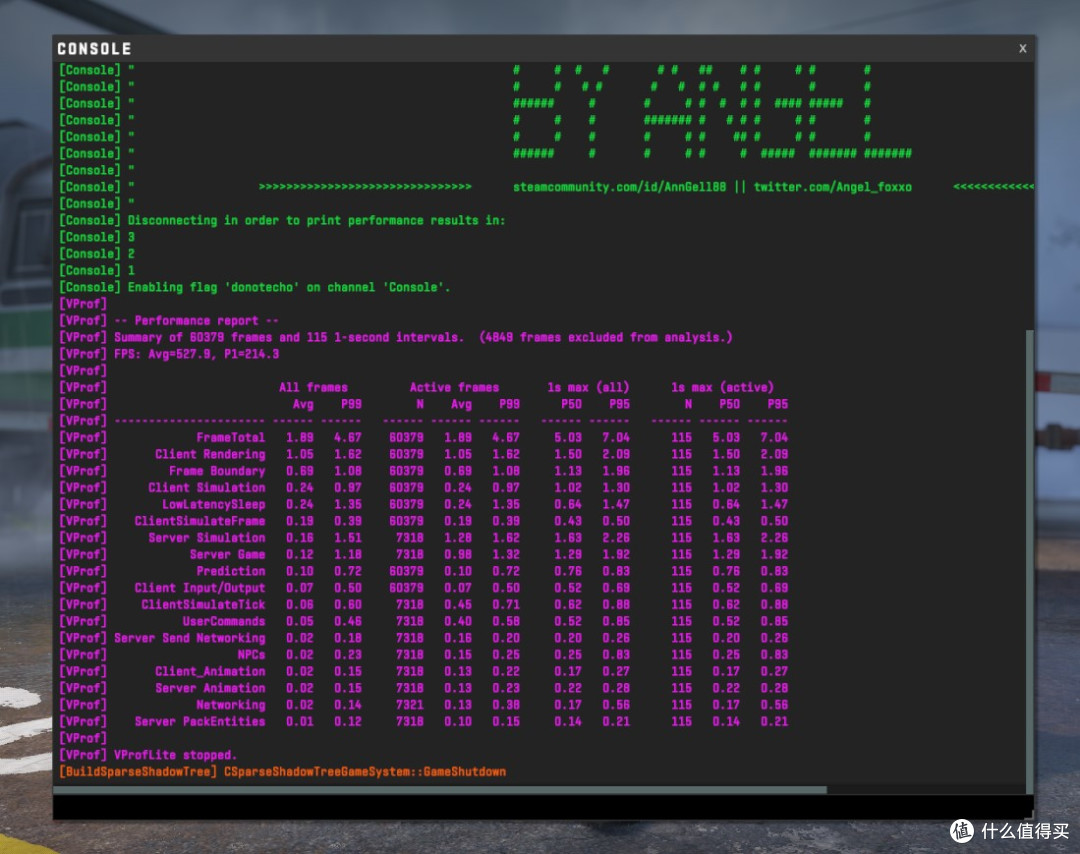The image size is (1080, 854).
Task: Click the steamcommunity.com/id/AnnGell88 text
Action: click(x=619, y=187)
